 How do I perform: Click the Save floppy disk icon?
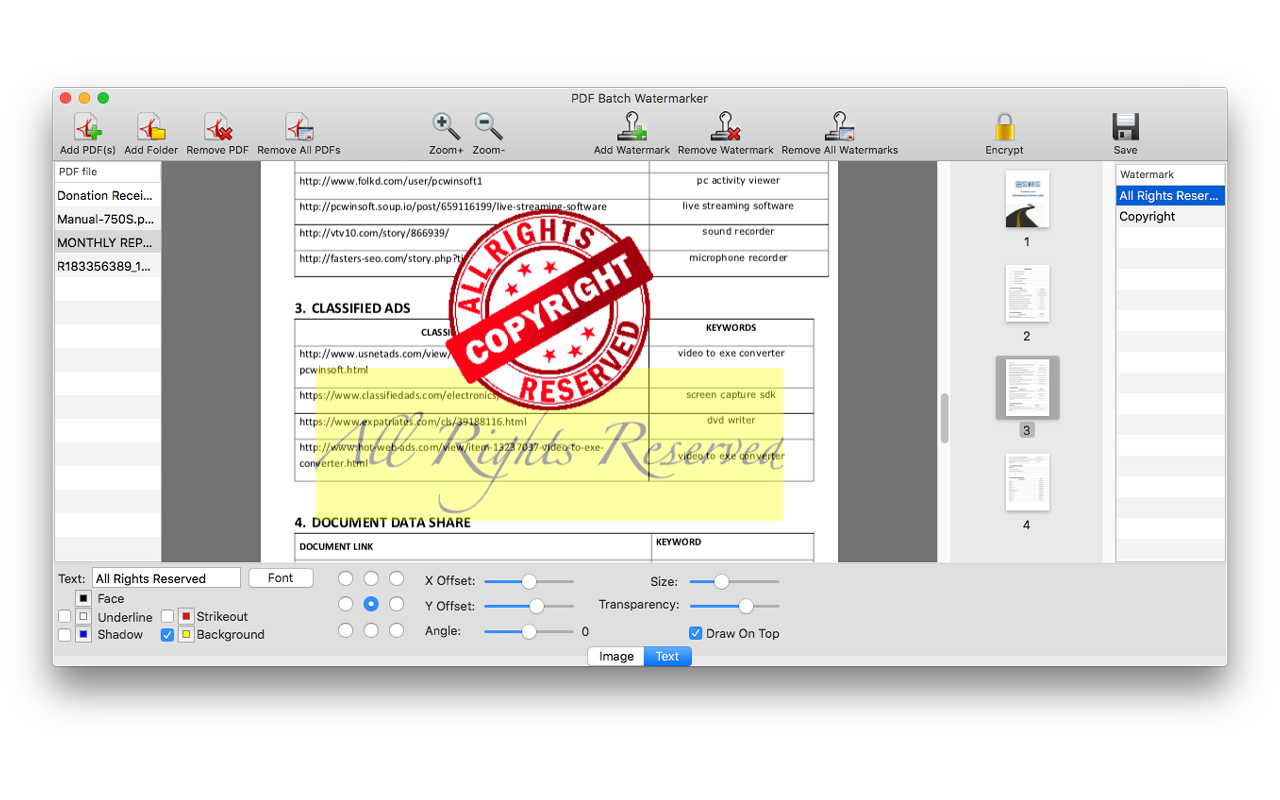coord(1125,127)
